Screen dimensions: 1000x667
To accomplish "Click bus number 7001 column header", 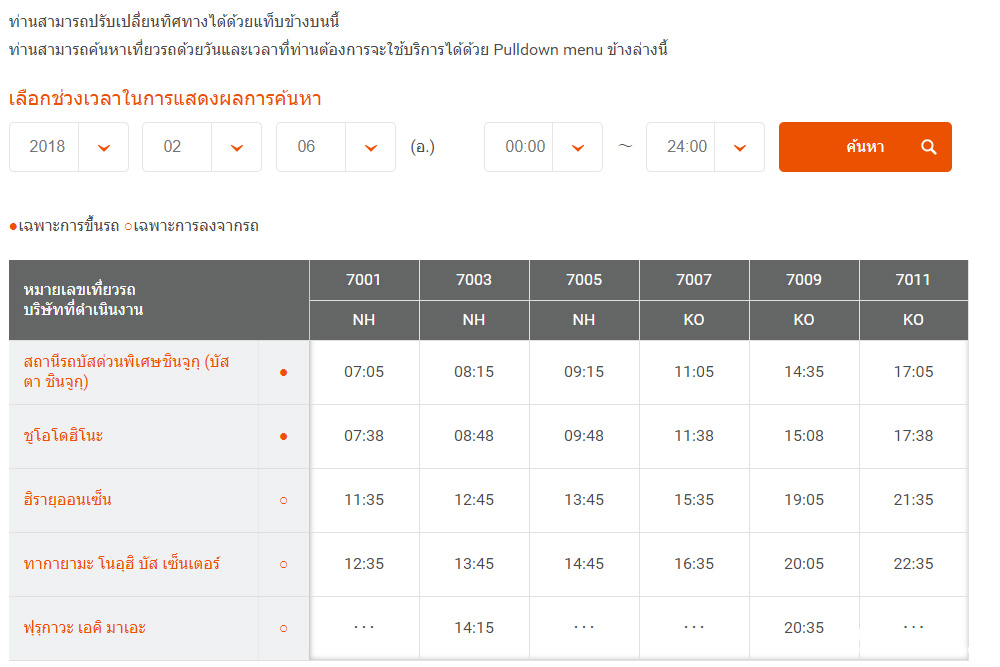I will point(364,280).
